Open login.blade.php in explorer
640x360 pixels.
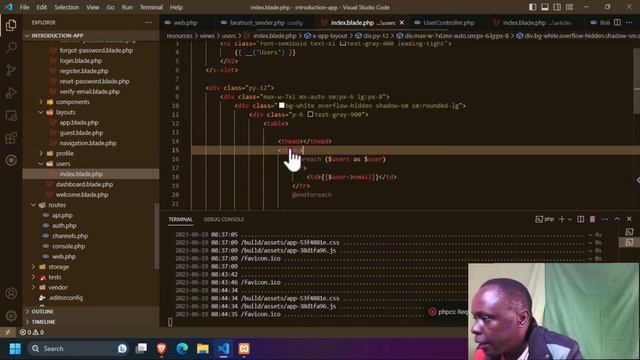click(81, 60)
